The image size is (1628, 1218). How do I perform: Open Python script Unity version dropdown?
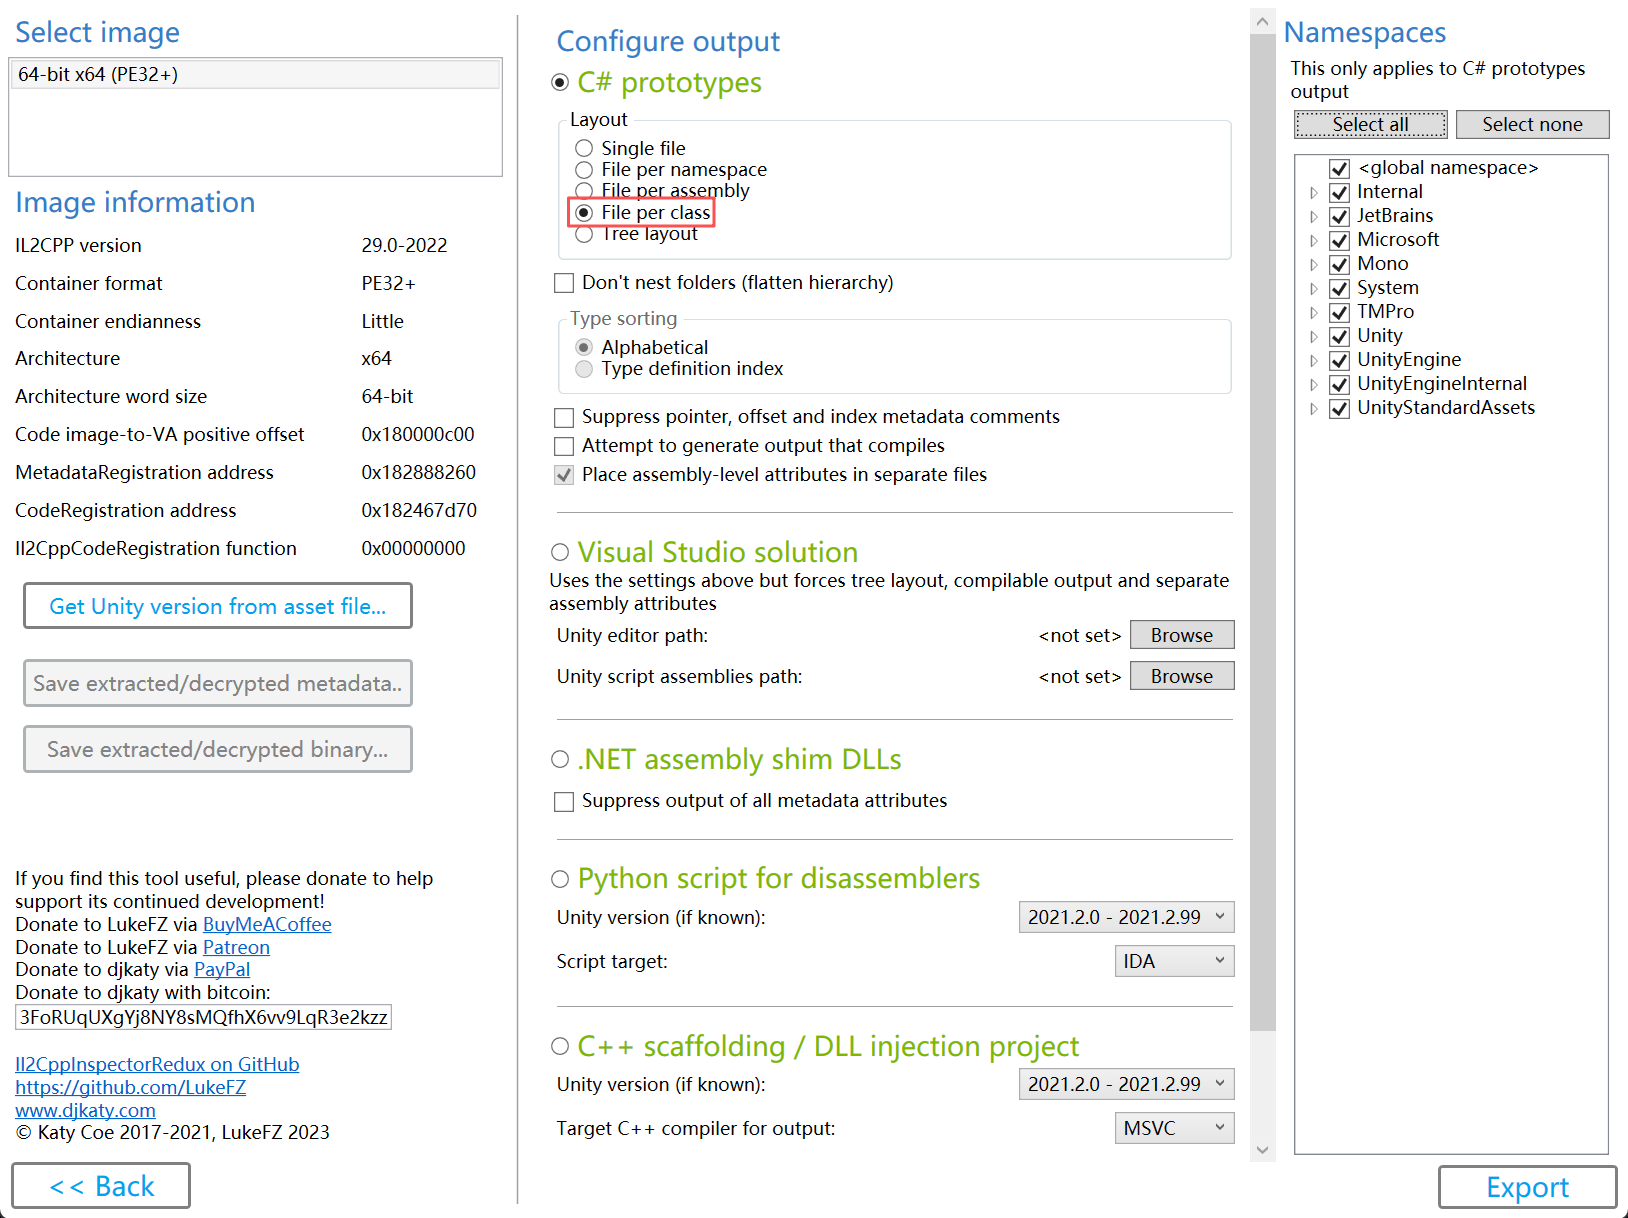1126,918
